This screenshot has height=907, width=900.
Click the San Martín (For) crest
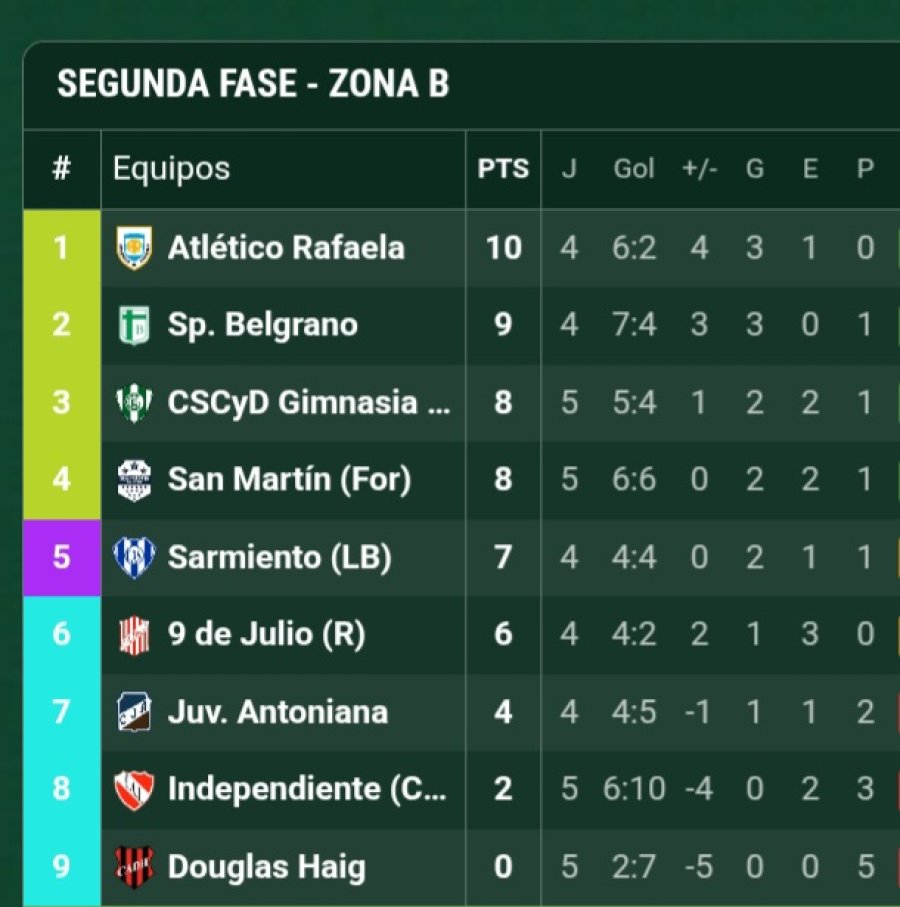point(134,480)
